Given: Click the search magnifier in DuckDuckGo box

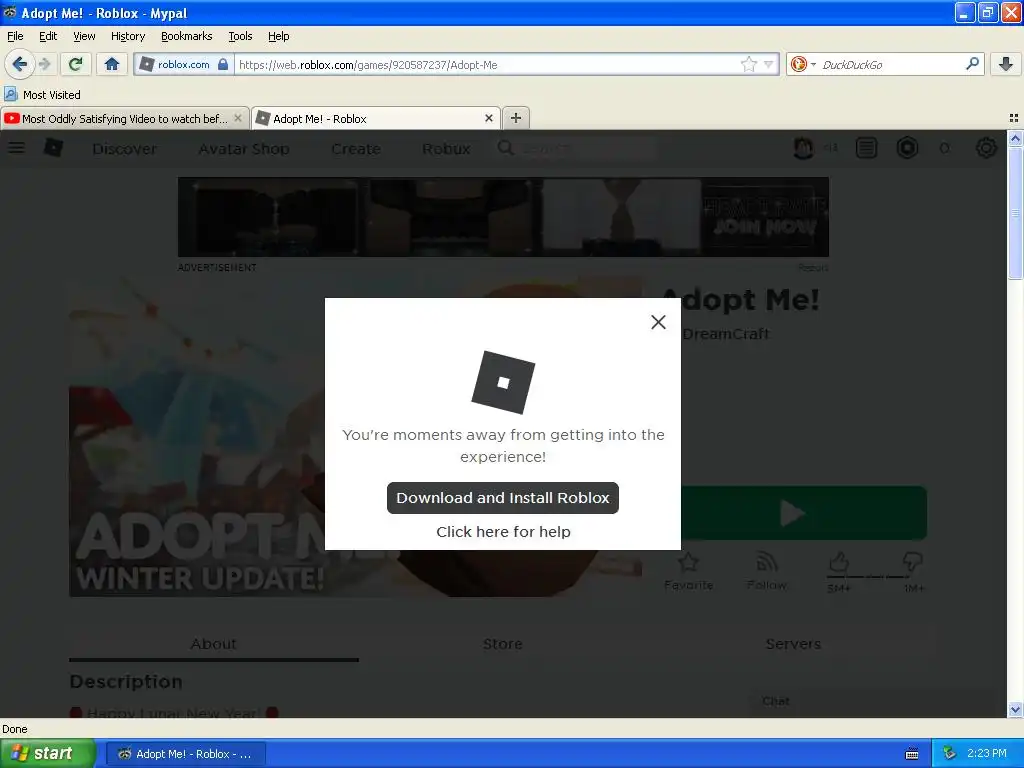Looking at the screenshot, I should click(972, 63).
